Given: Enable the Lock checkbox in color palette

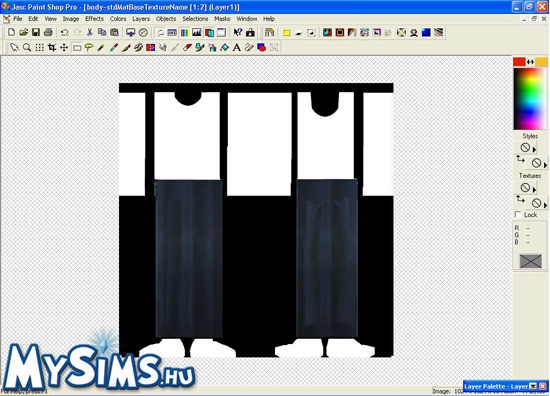Looking at the screenshot, I should [x=518, y=214].
